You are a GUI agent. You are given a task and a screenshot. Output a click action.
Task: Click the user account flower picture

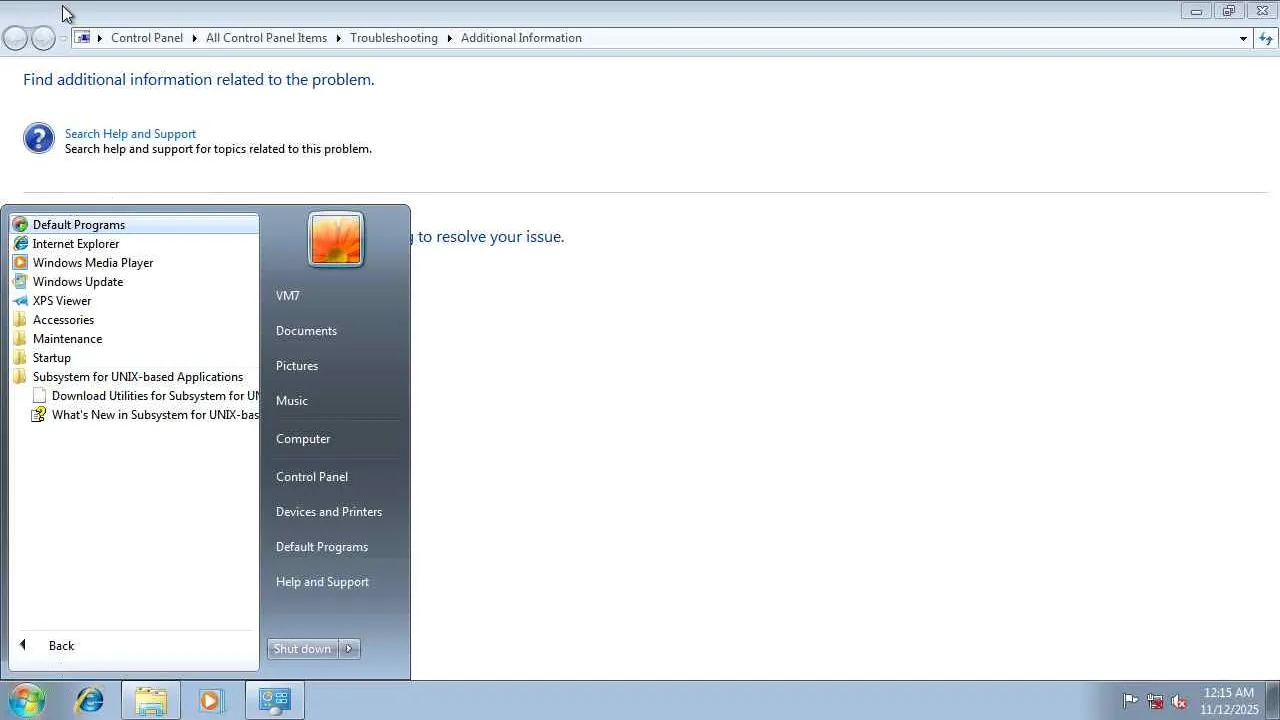pos(336,240)
